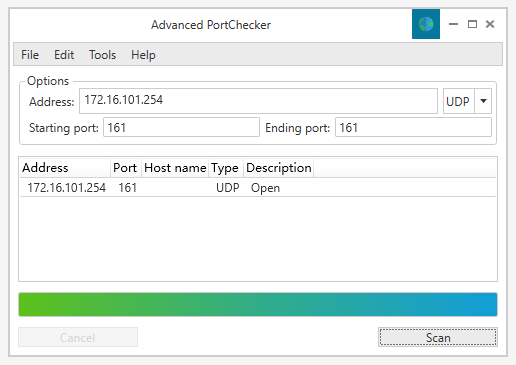This screenshot has height=365, width=516.
Task: Select result row address 172.16.101.254
Action: [66, 188]
